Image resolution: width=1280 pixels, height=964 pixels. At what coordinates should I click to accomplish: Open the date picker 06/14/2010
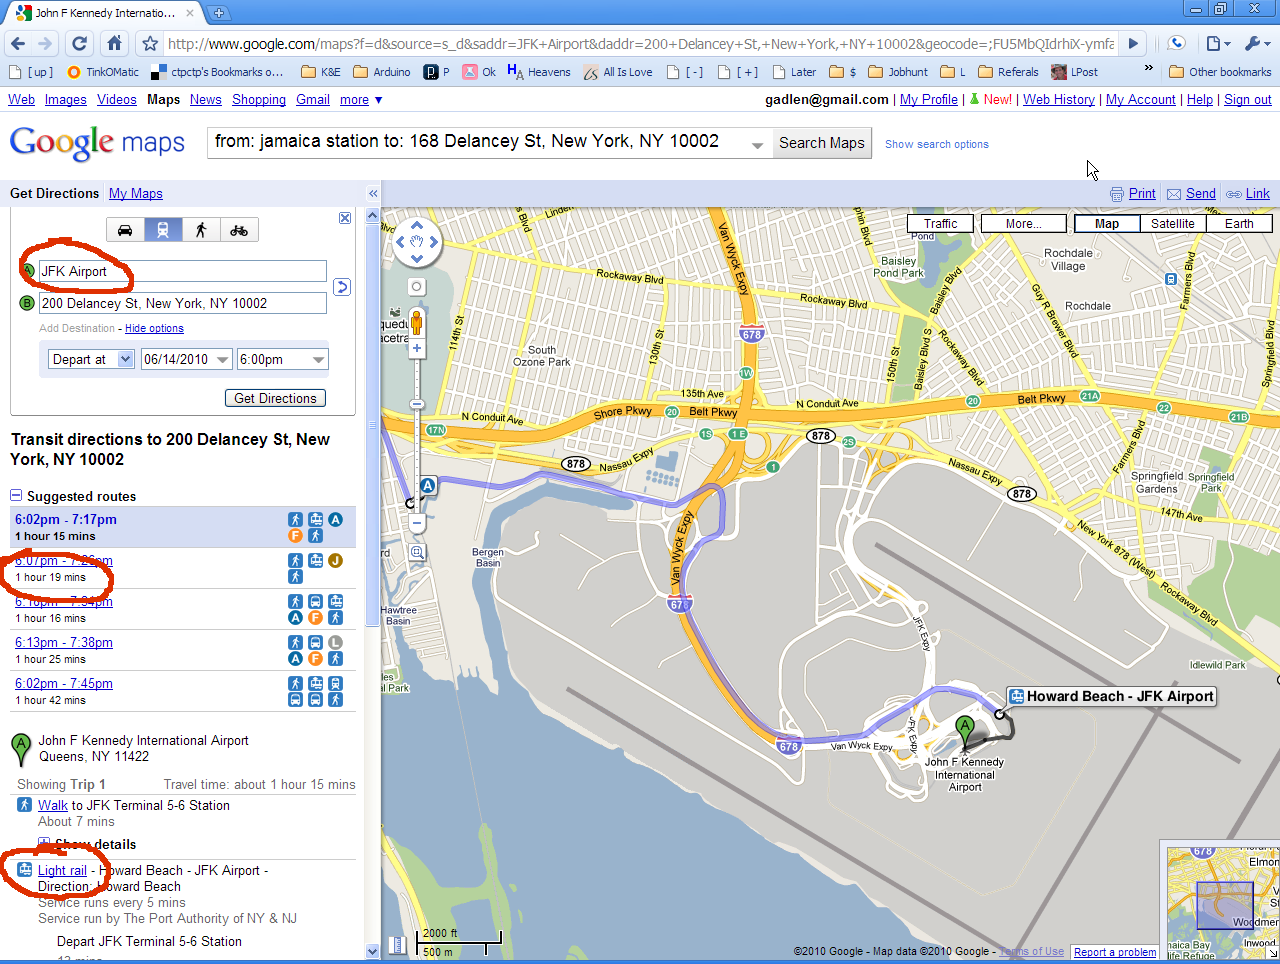click(x=186, y=359)
